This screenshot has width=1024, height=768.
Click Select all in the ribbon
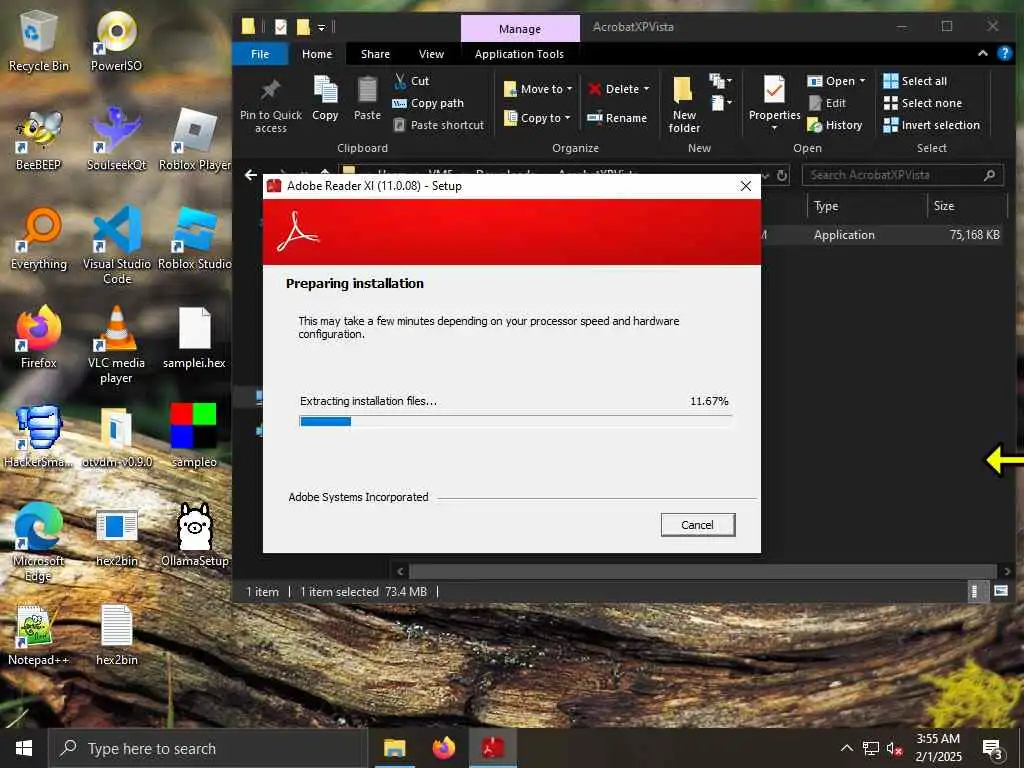(x=916, y=81)
